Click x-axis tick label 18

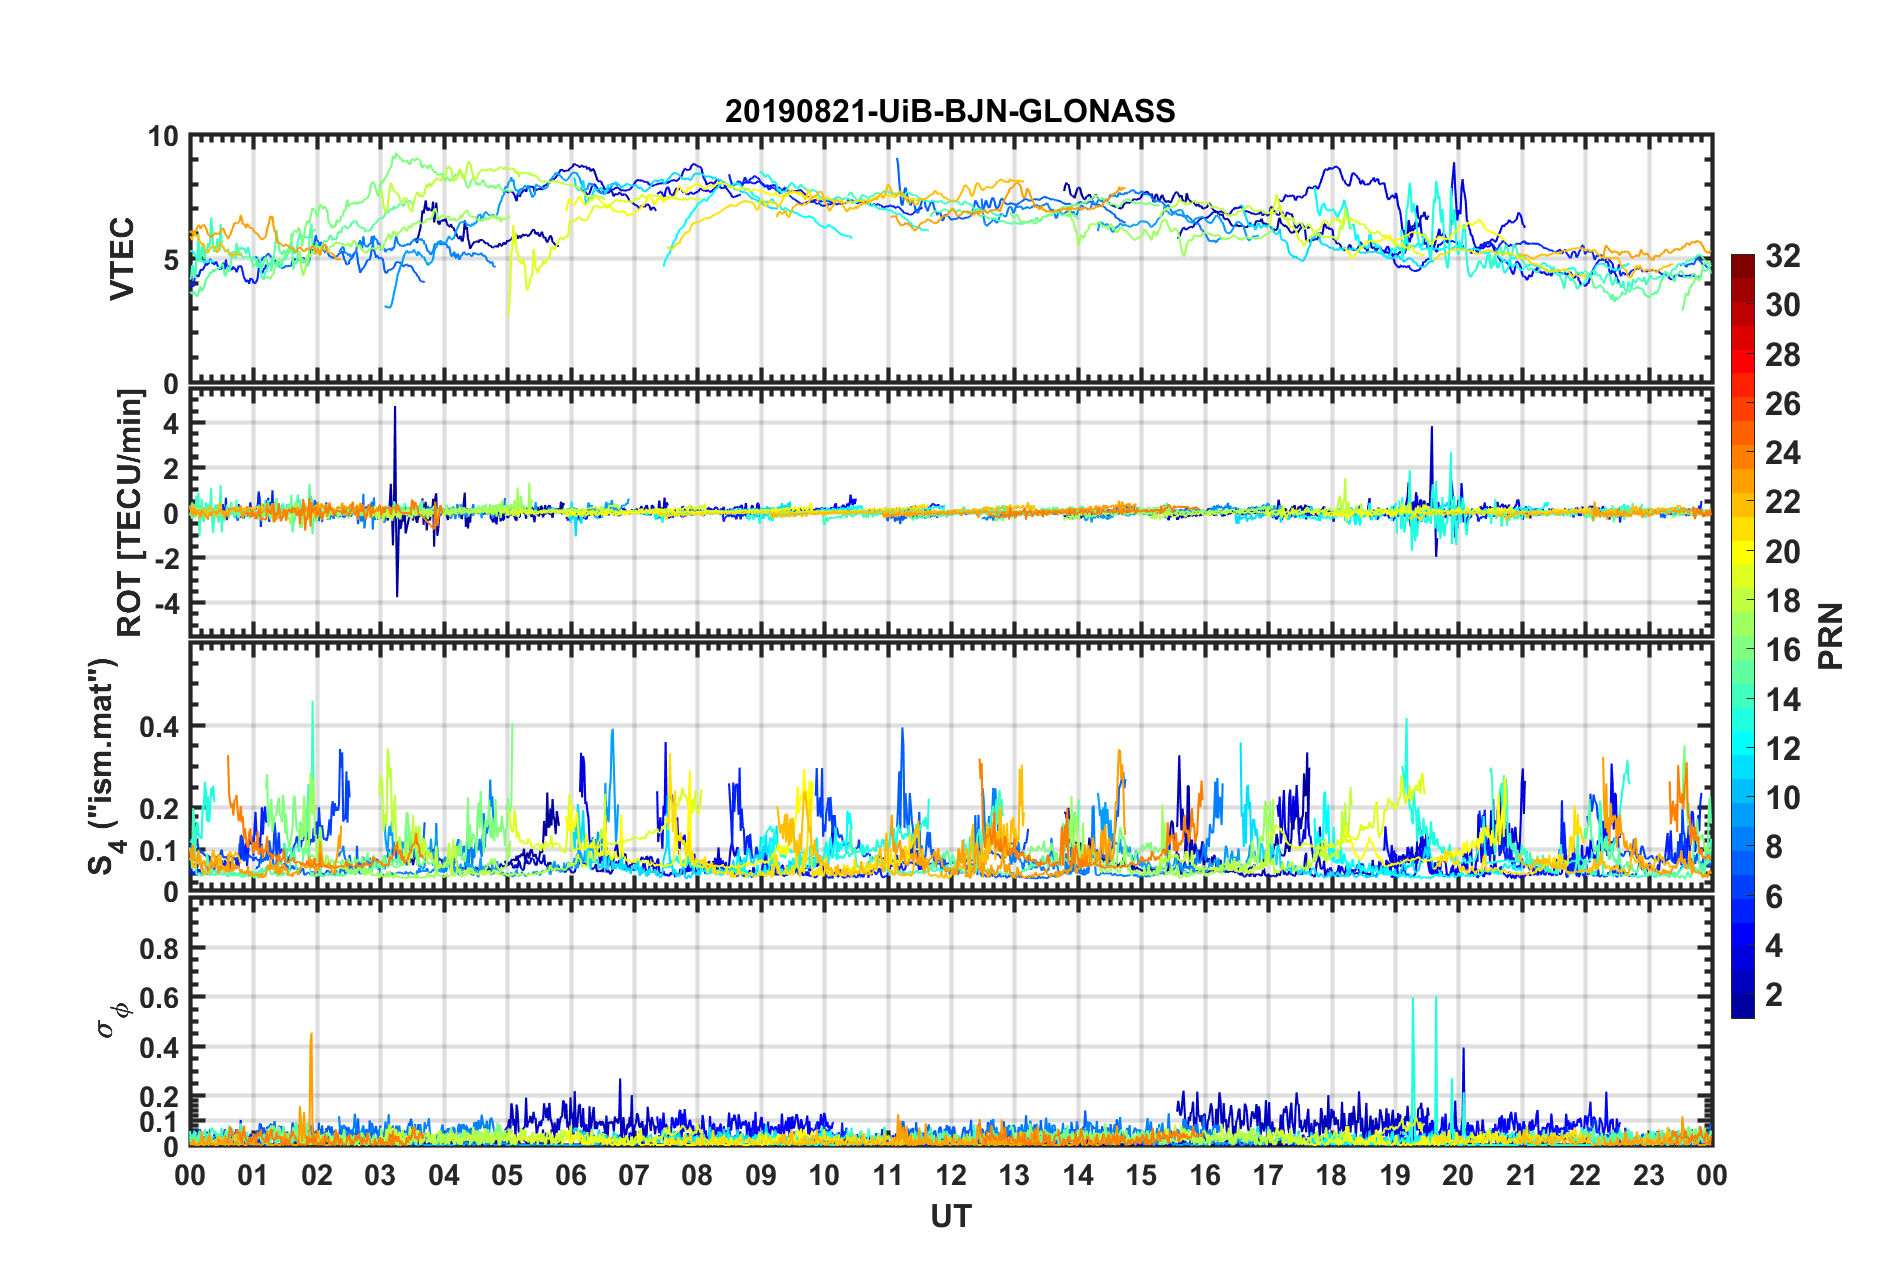[x=1331, y=1175]
